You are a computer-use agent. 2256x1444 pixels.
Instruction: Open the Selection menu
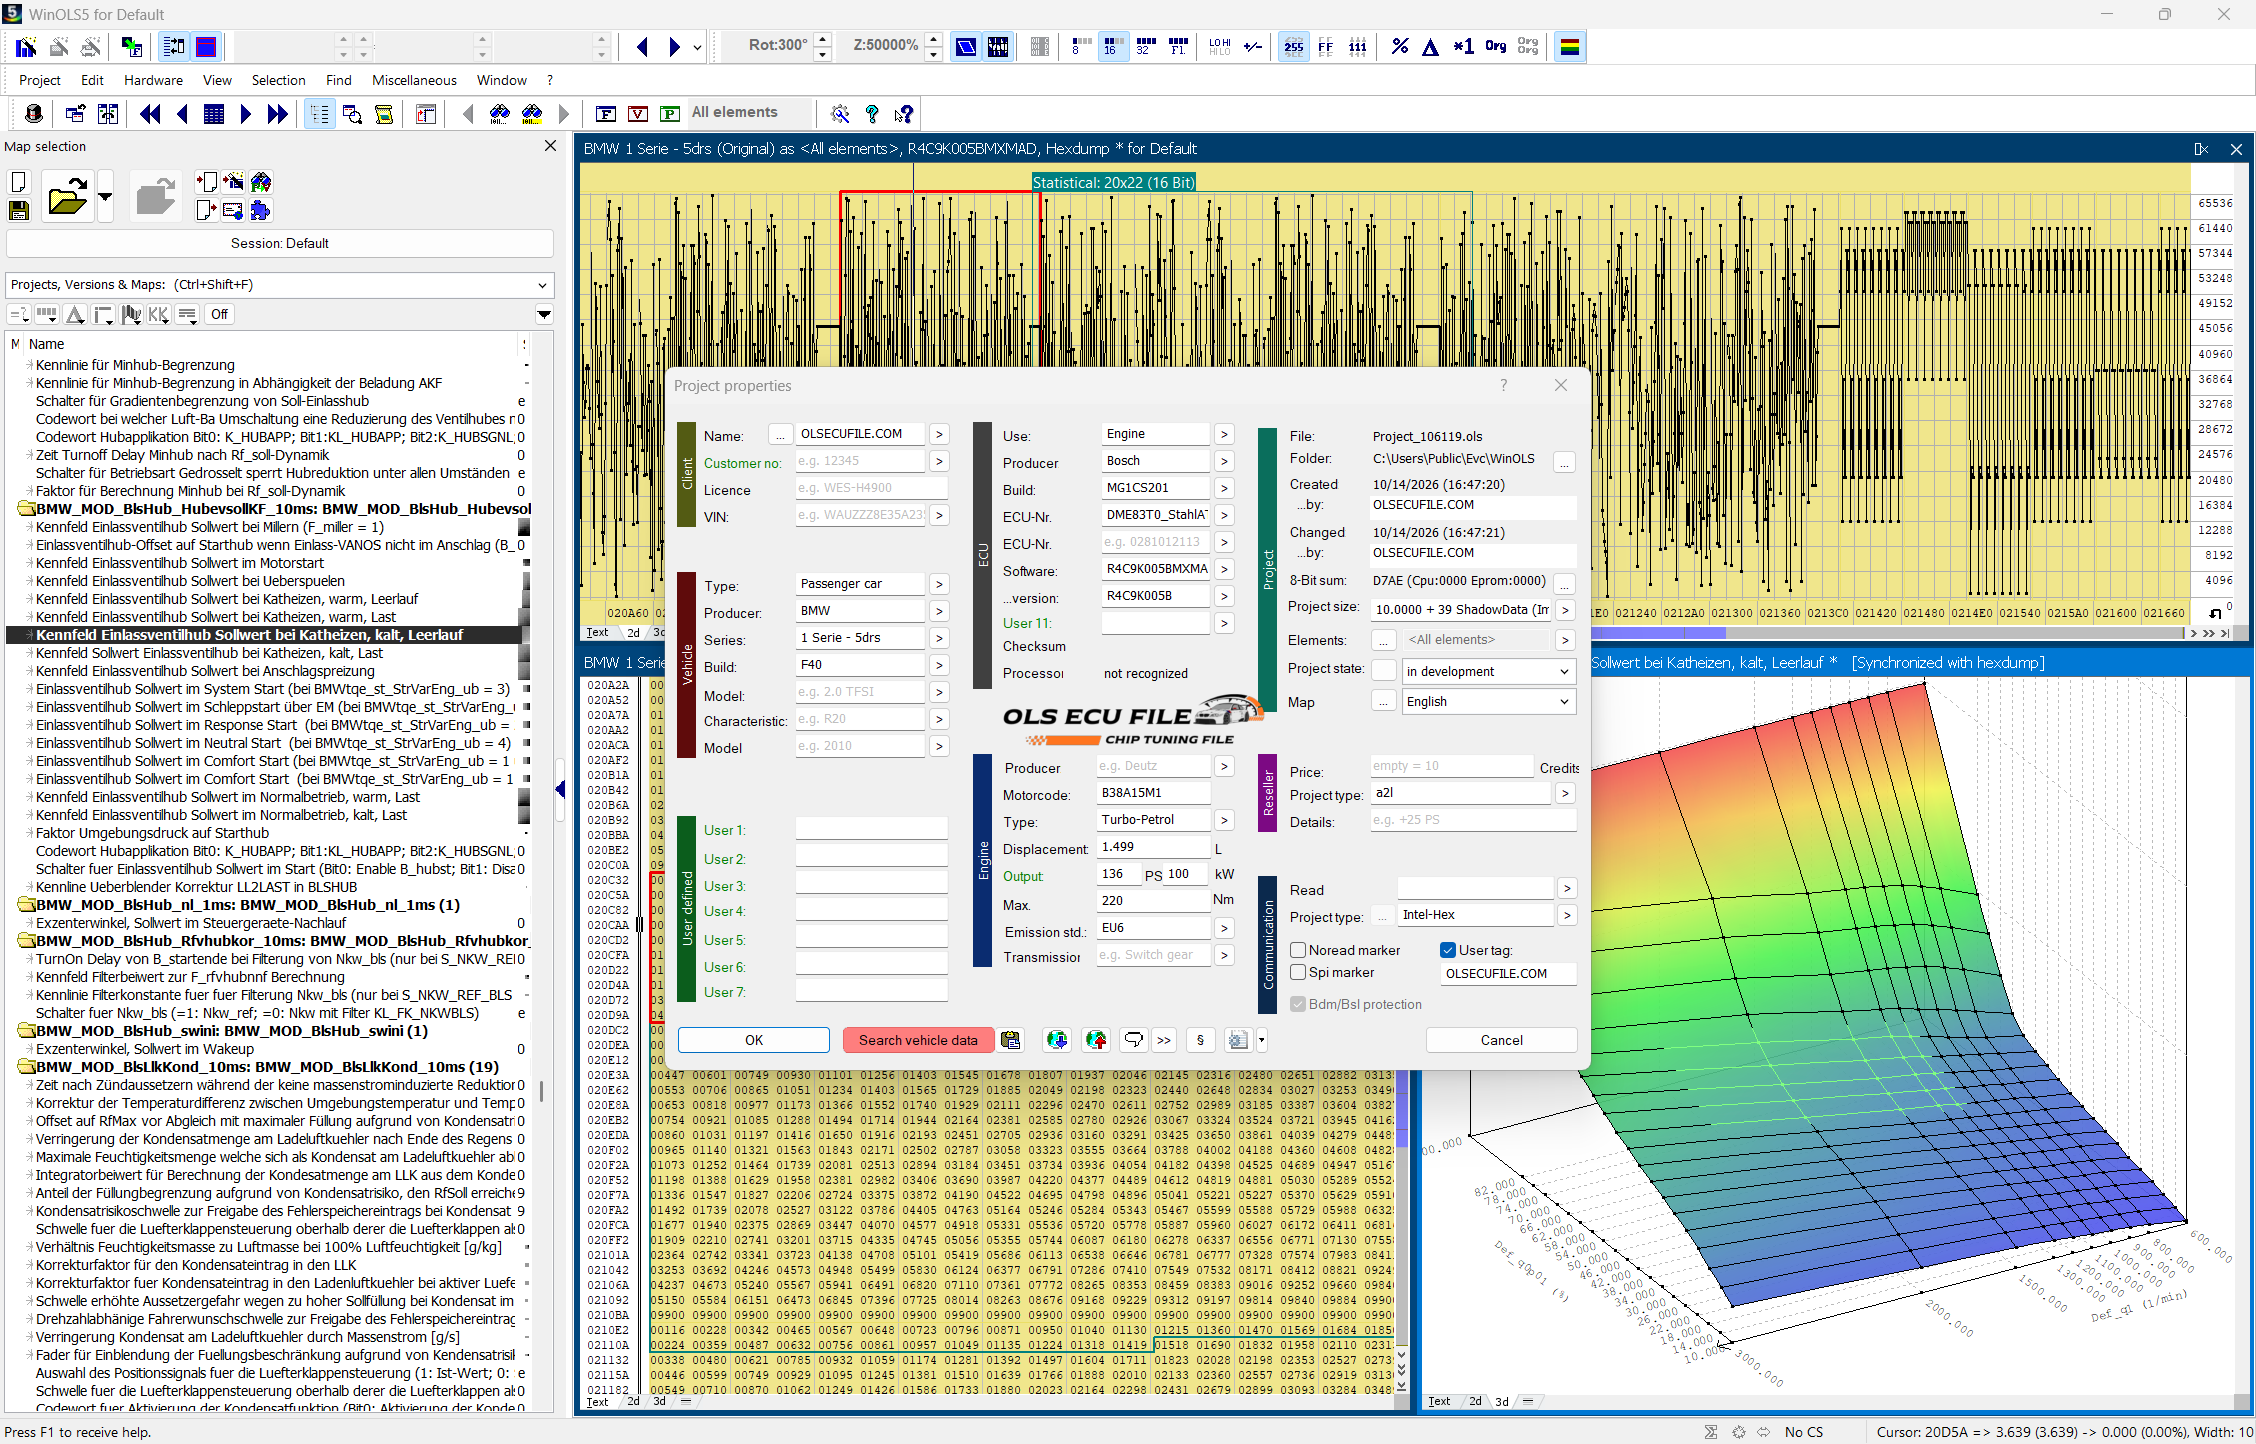point(278,80)
